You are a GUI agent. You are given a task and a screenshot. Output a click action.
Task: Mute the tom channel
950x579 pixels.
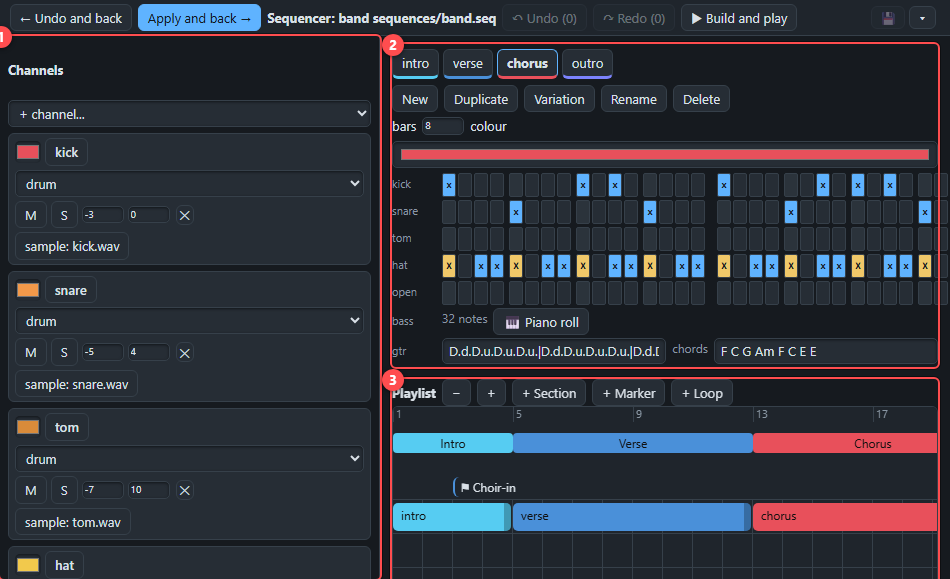point(31,490)
